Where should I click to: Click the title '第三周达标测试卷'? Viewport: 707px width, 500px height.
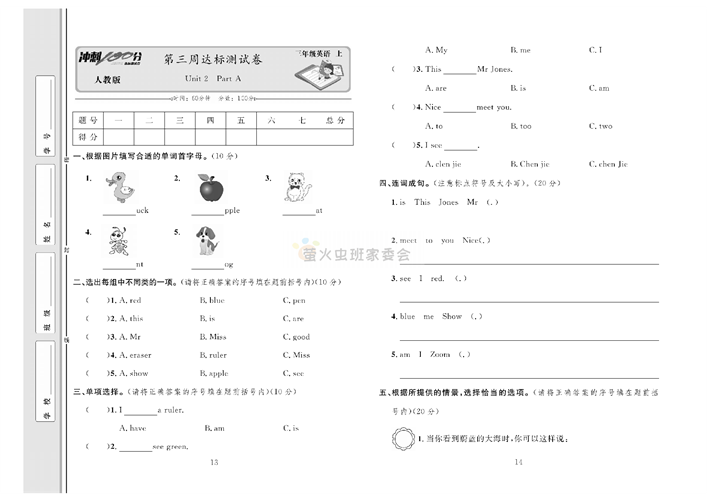[213, 59]
